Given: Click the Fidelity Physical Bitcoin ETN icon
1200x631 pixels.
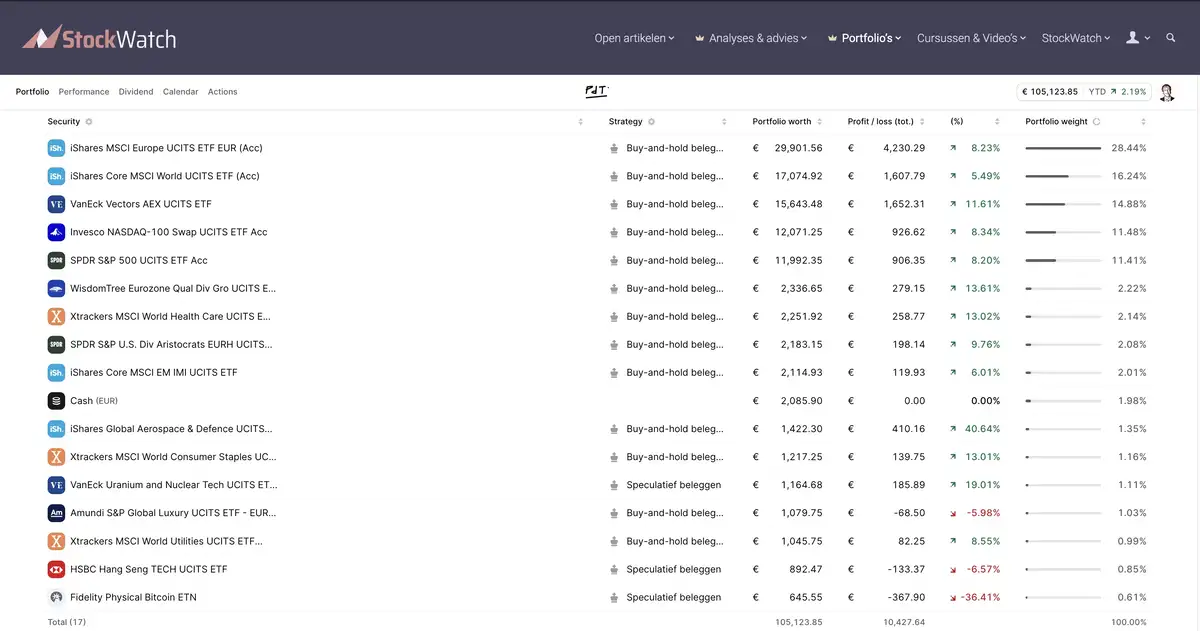Looking at the screenshot, I should (56, 597).
